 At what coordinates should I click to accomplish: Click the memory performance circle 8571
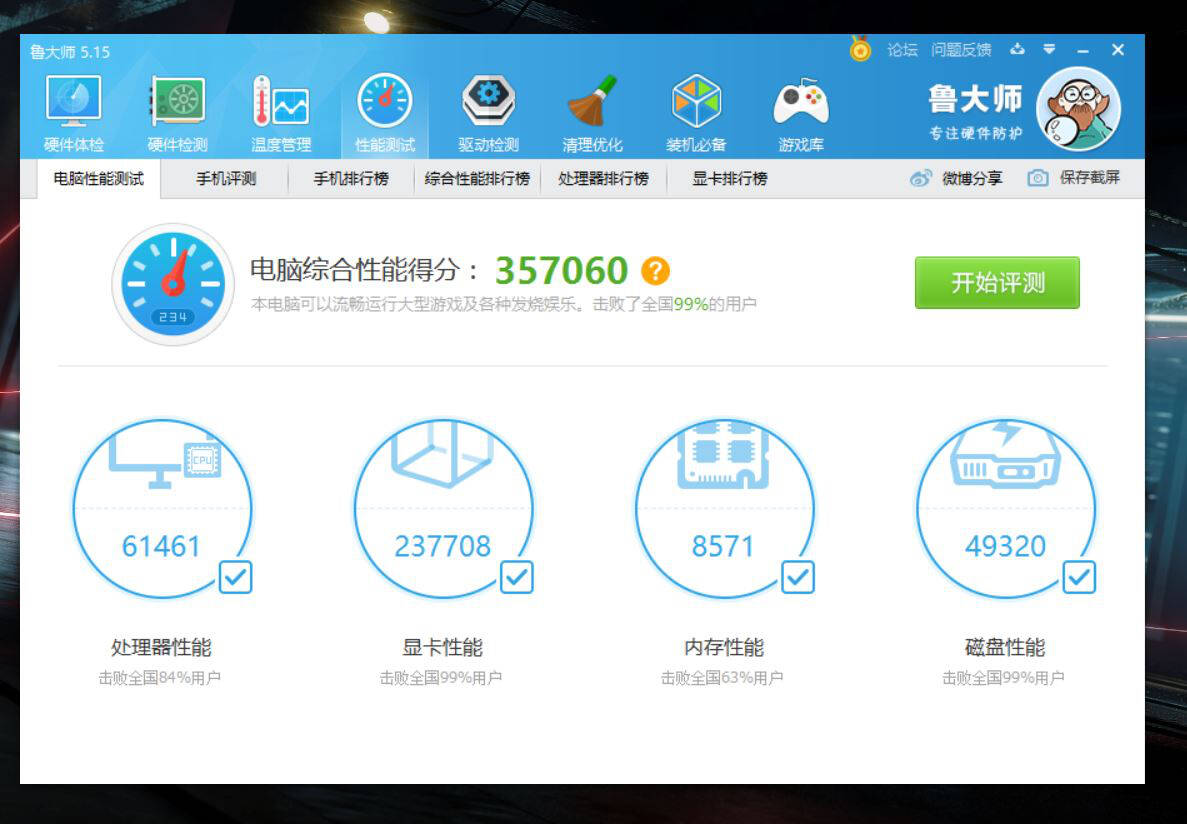coord(724,508)
